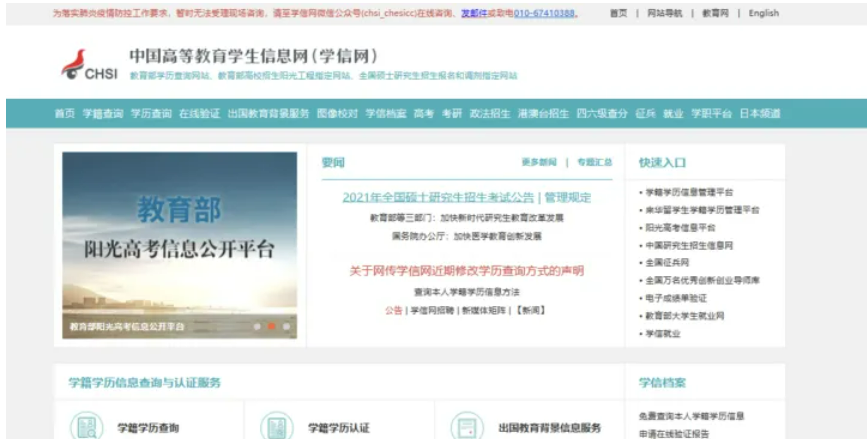Open 政法招生 in the navigation bar

point(490,113)
